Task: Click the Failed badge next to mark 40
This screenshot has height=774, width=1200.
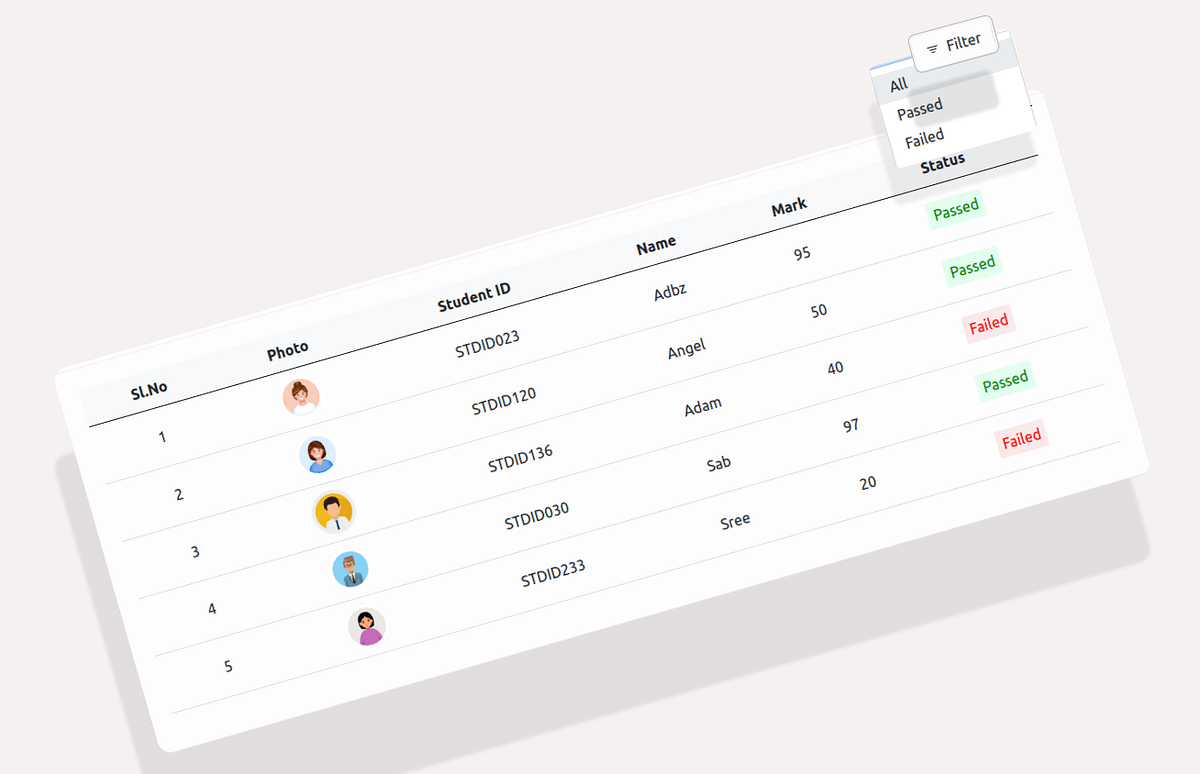Action: coord(989,323)
